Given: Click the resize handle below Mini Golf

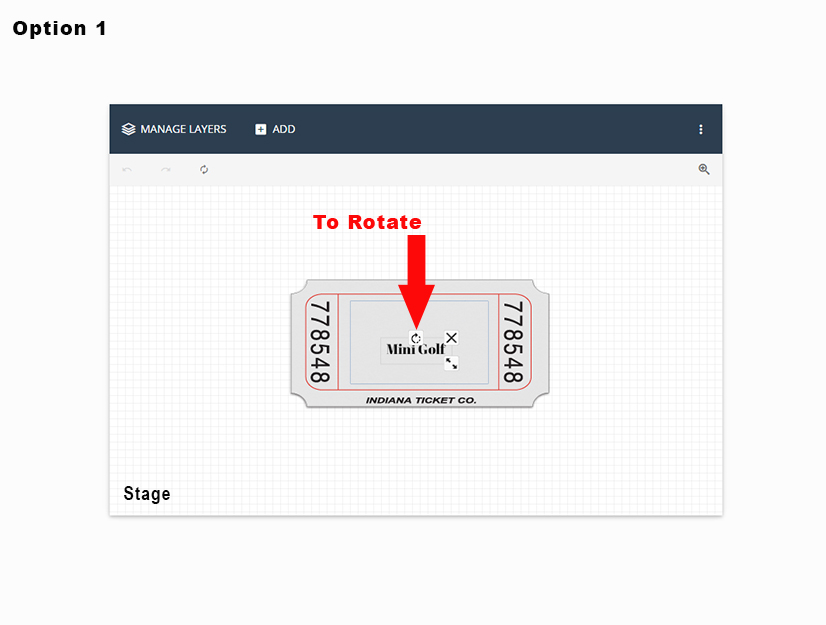Looking at the screenshot, I should (452, 363).
